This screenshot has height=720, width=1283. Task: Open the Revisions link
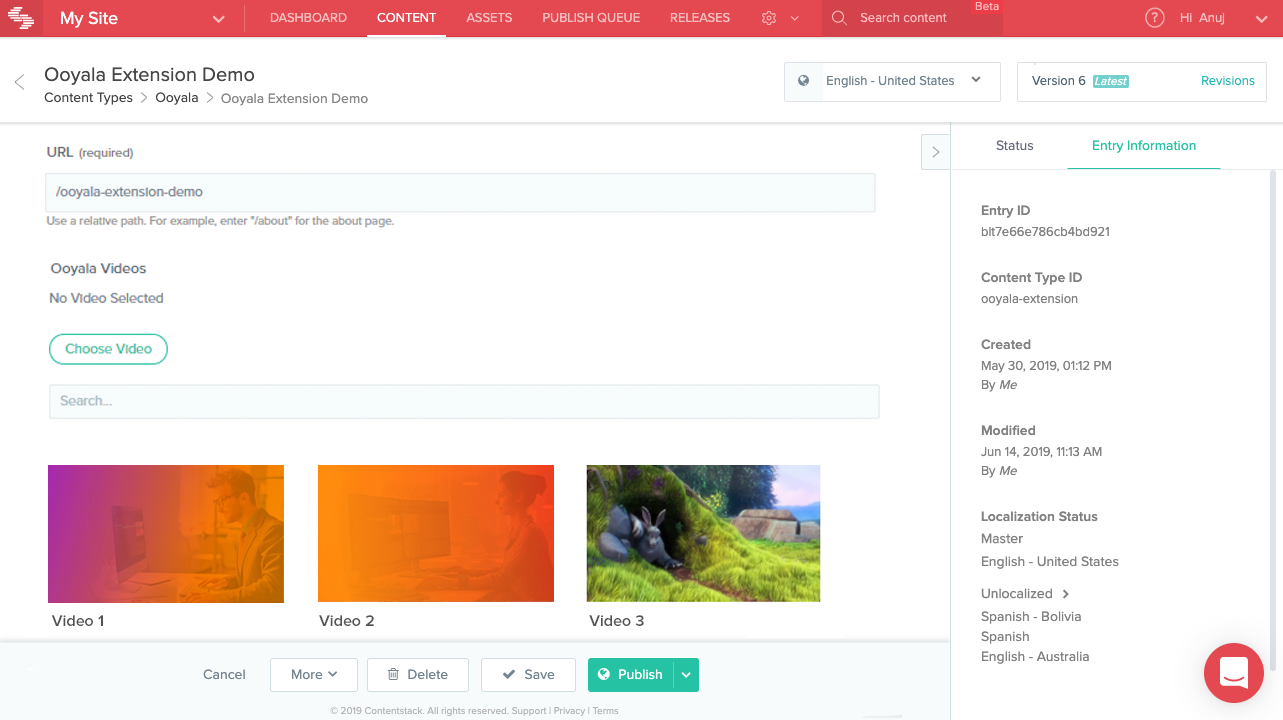(1228, 81)
